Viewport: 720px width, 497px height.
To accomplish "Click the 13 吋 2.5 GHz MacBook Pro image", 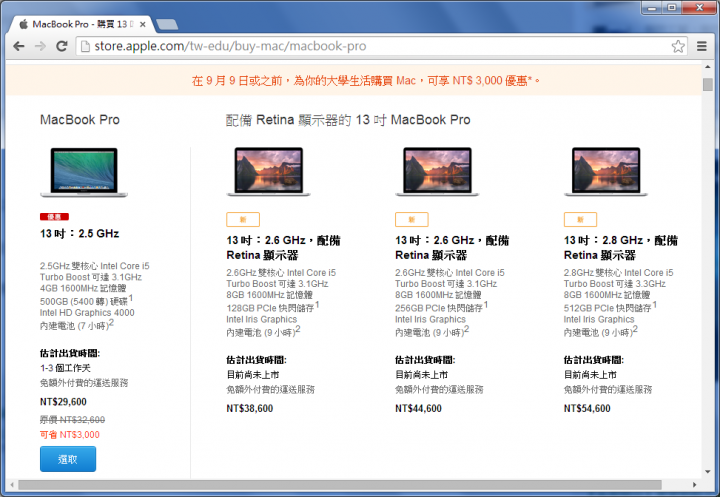I will tap(84, 172).
